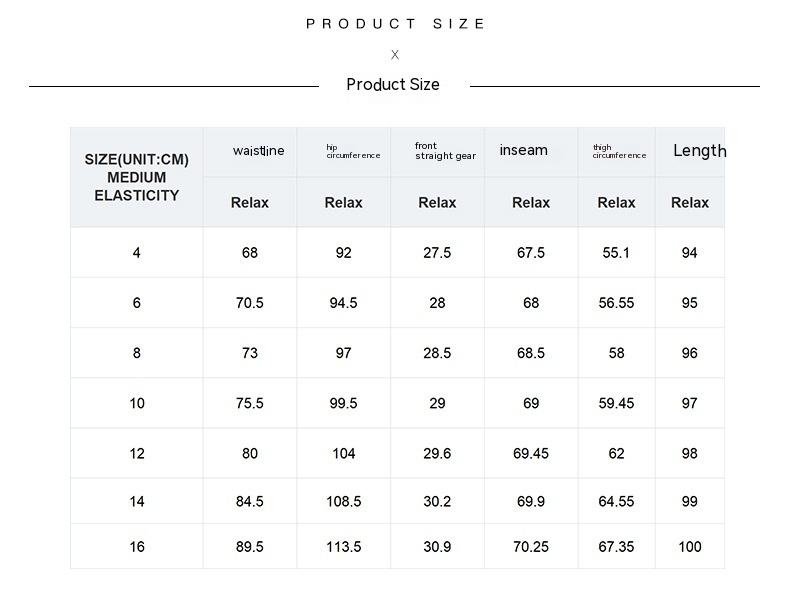Click the PRODUCT SIZE heading text
790x601 pixels.
pyautogui.click(x=395, y=24)
